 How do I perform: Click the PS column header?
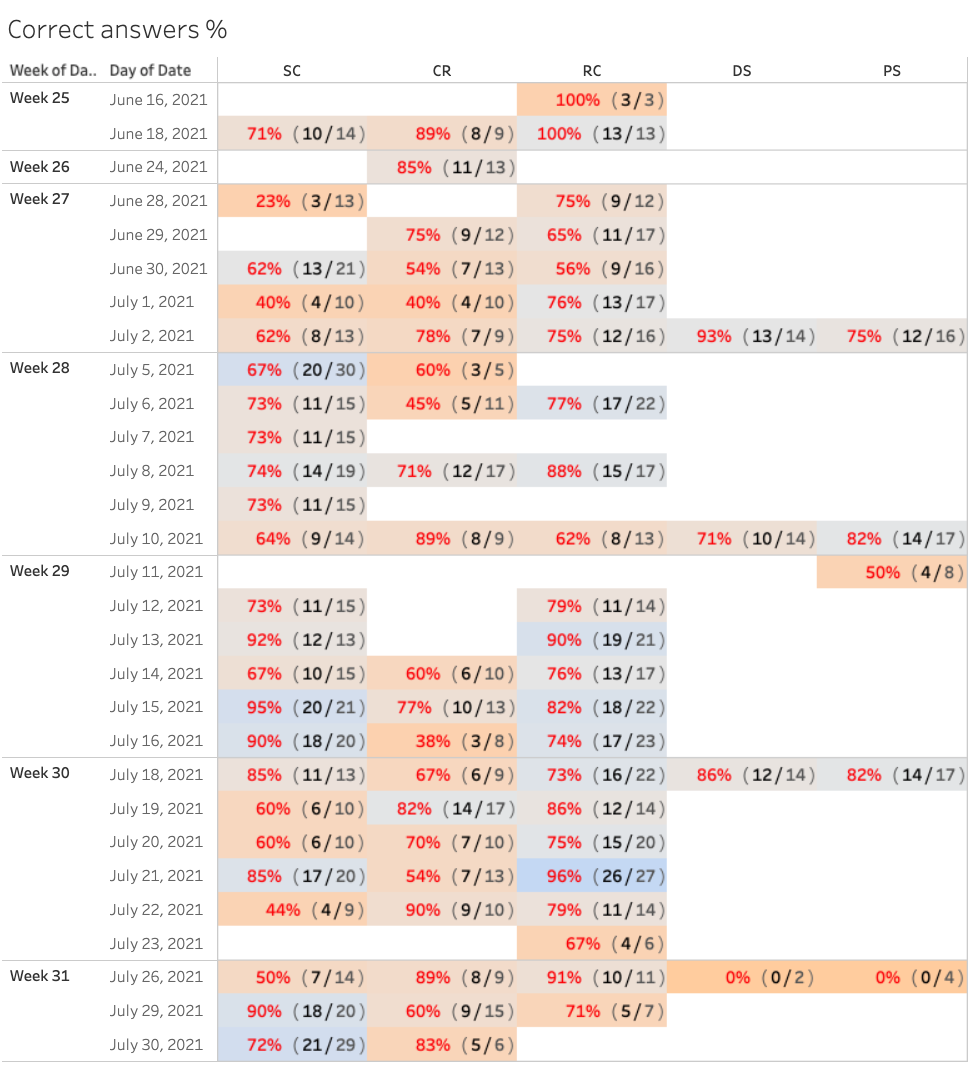click(x=892, y=70)
